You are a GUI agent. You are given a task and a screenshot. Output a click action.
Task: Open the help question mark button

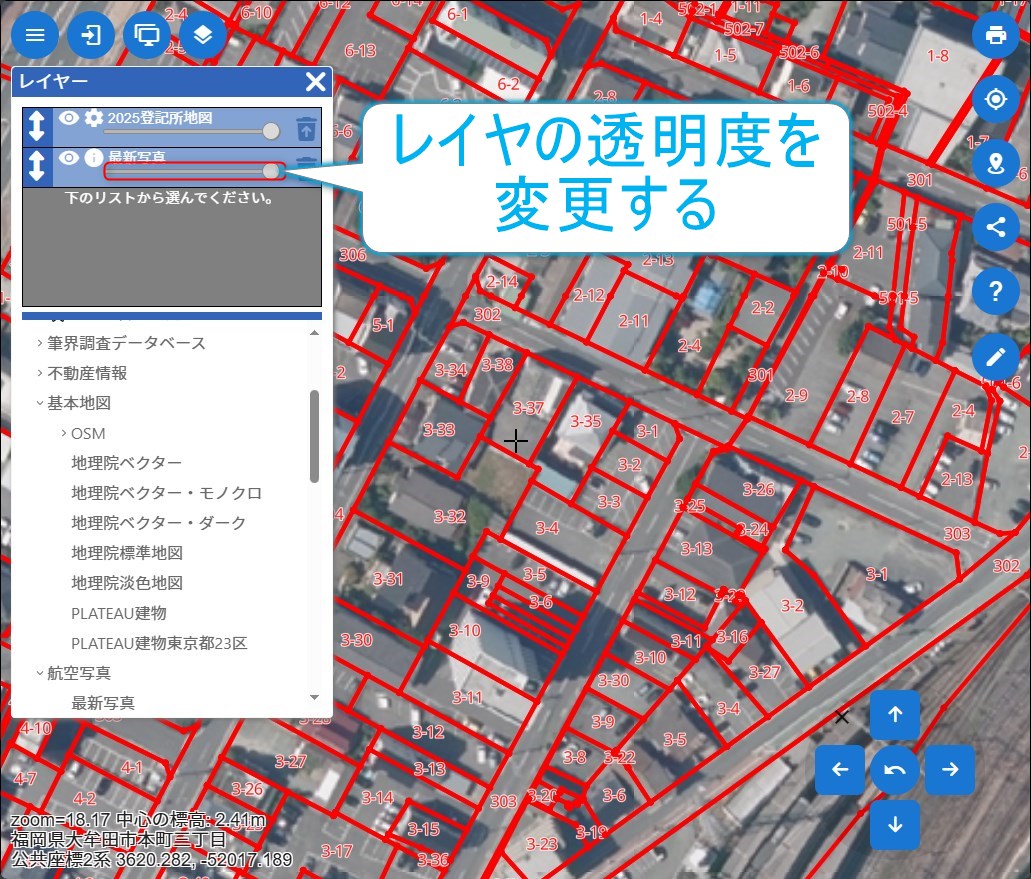[995, 292]
